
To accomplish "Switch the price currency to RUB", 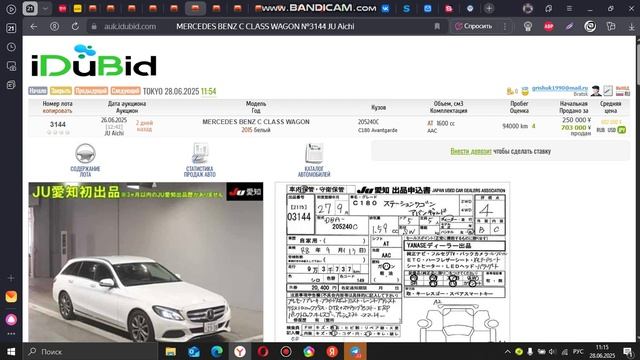I will click(x=601, y=130).
